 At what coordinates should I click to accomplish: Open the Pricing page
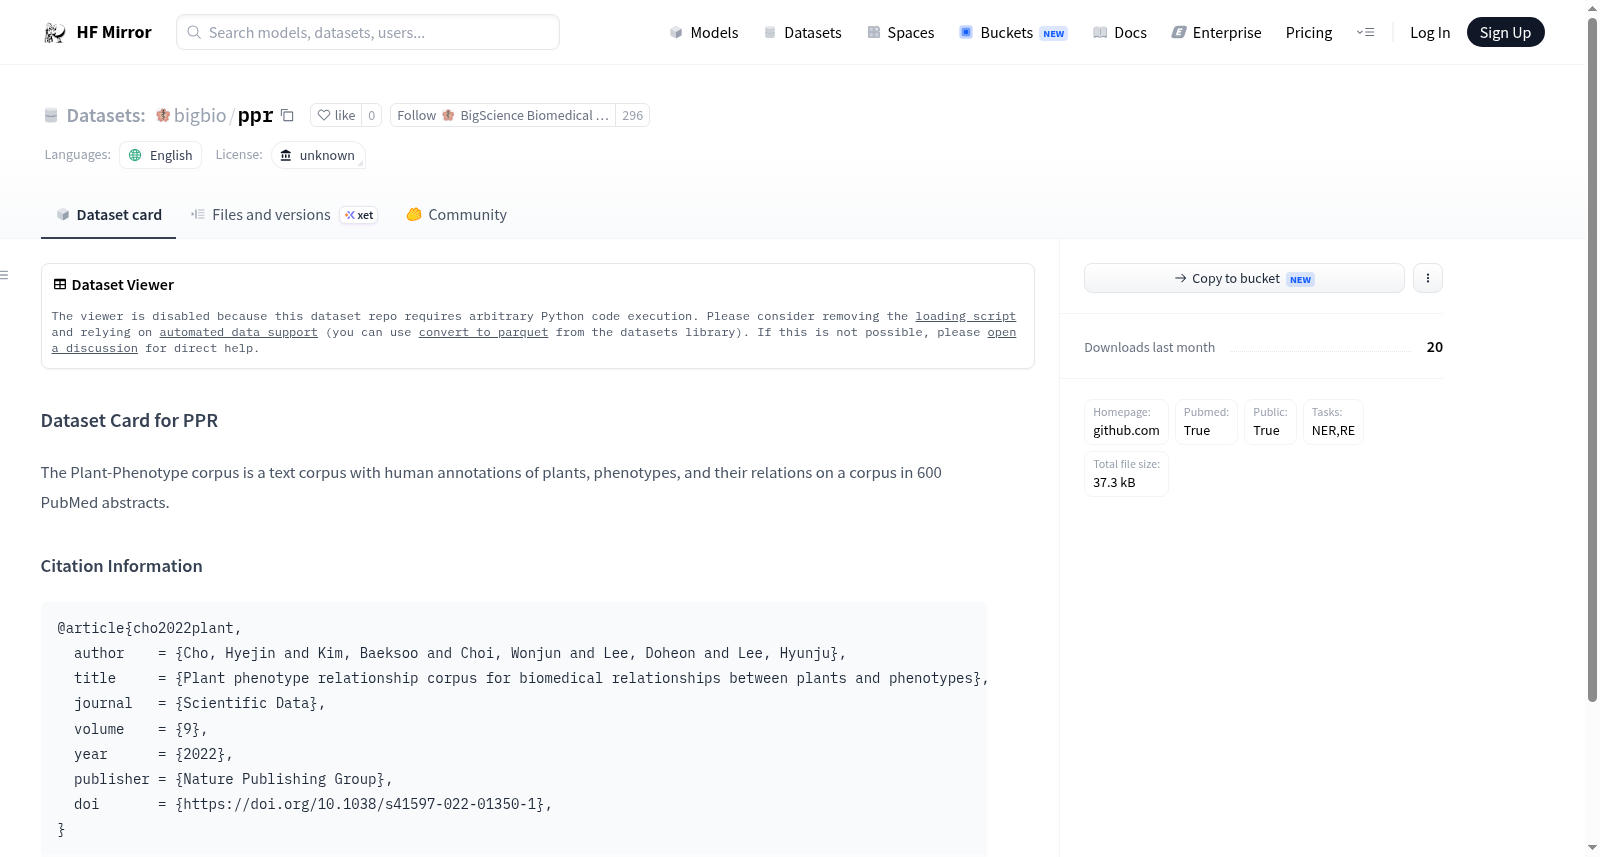(x=1309, y=33)
